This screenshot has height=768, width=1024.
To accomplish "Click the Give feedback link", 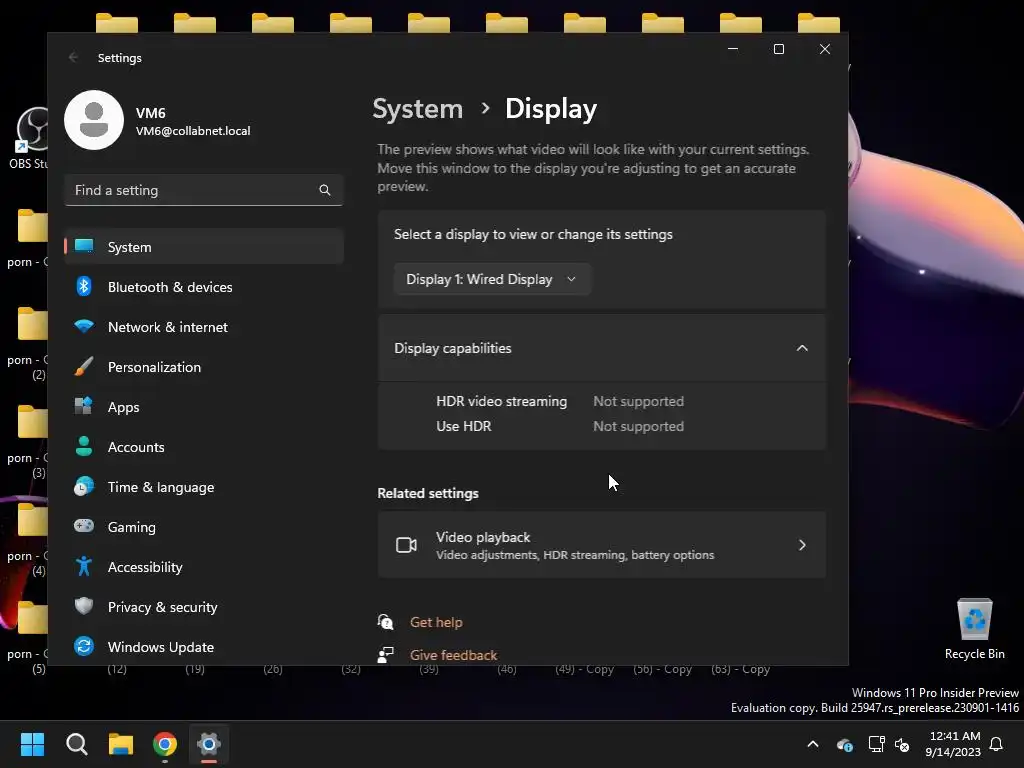I will 453,655.
